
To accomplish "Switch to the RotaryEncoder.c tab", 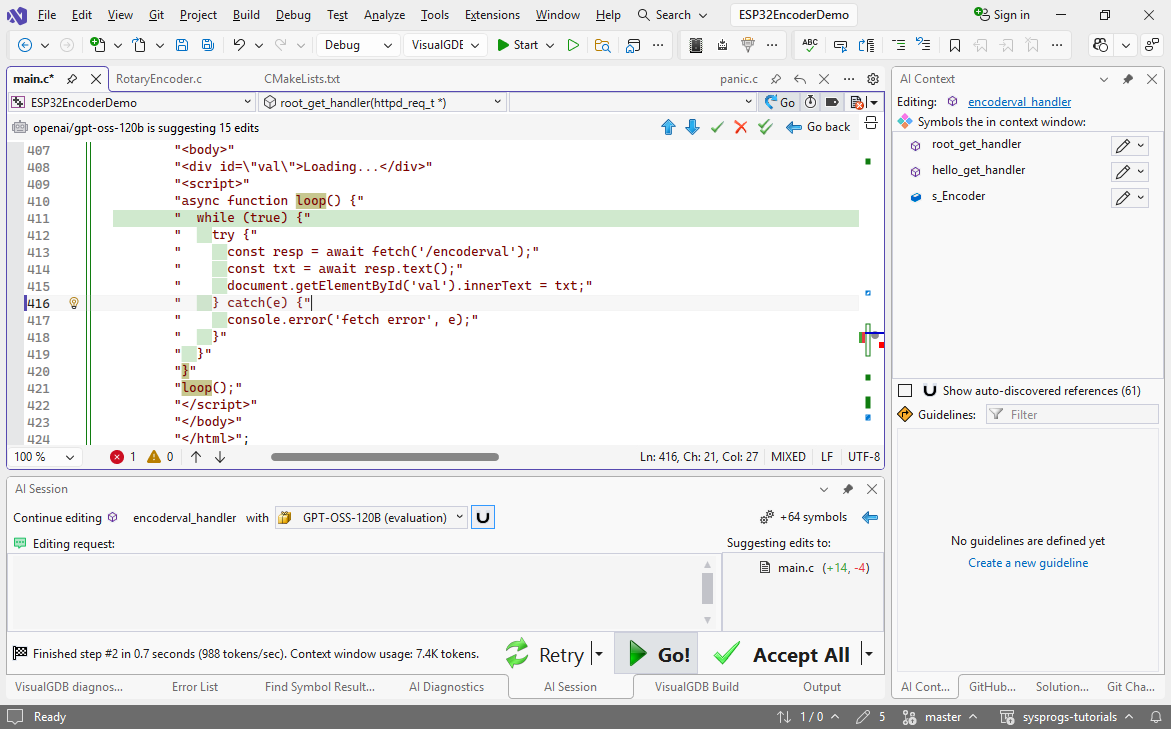I will 159,79.
